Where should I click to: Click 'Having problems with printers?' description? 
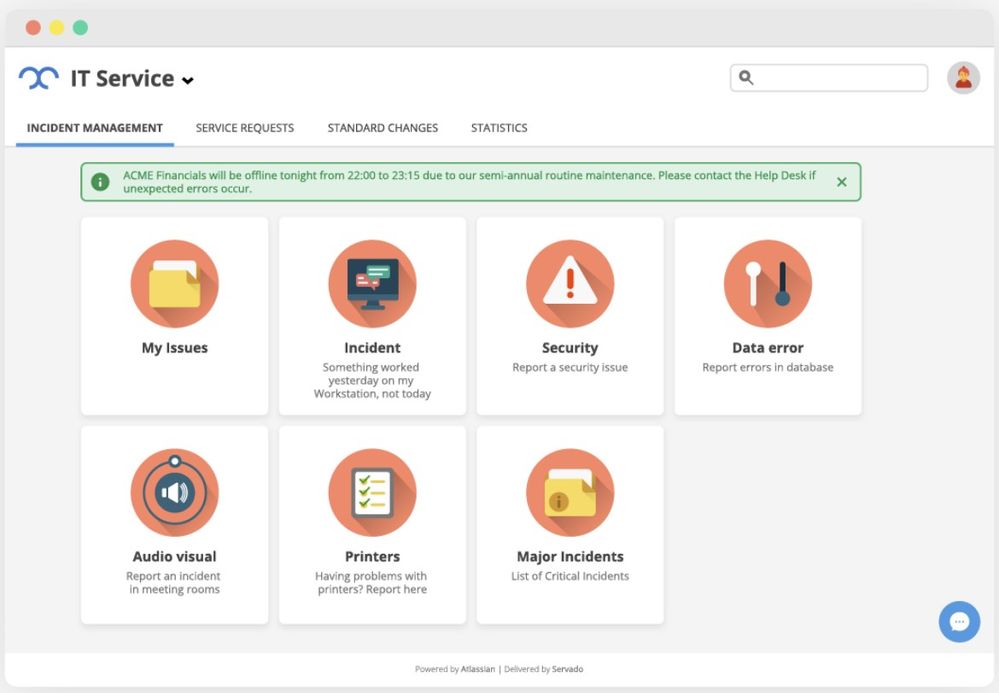click(x=373, y=583)
